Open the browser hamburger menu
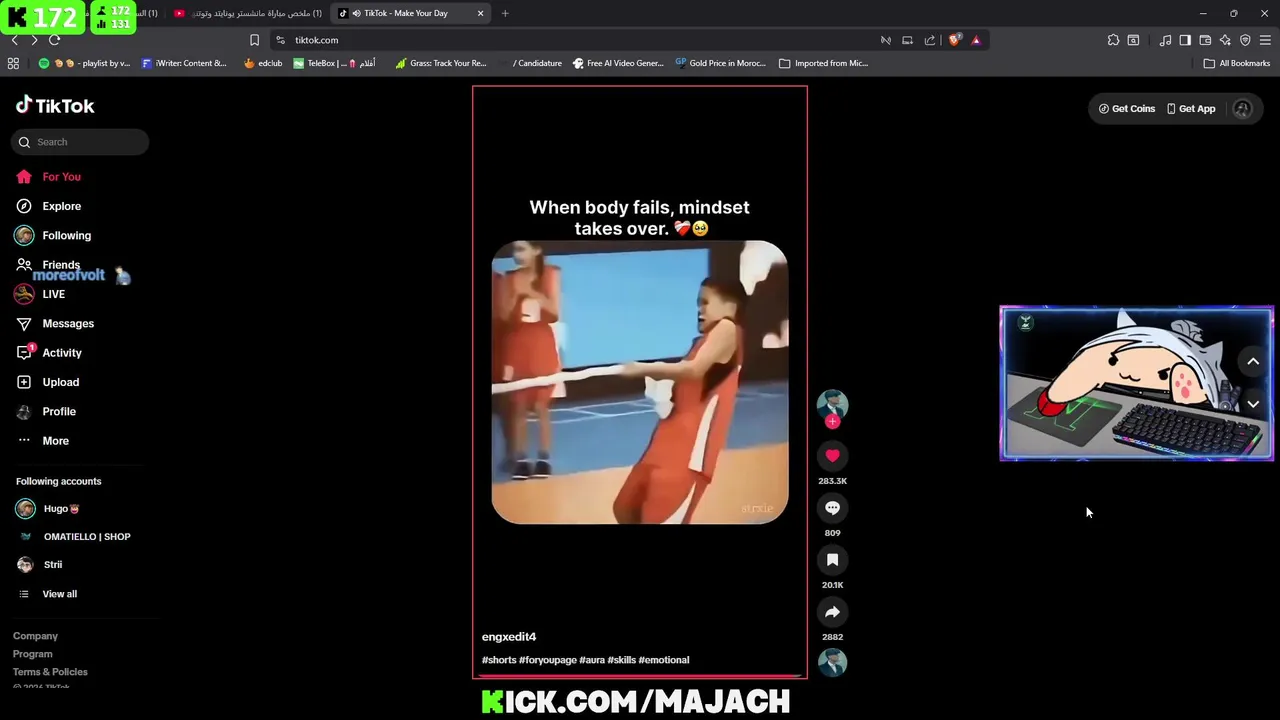 1265,40
